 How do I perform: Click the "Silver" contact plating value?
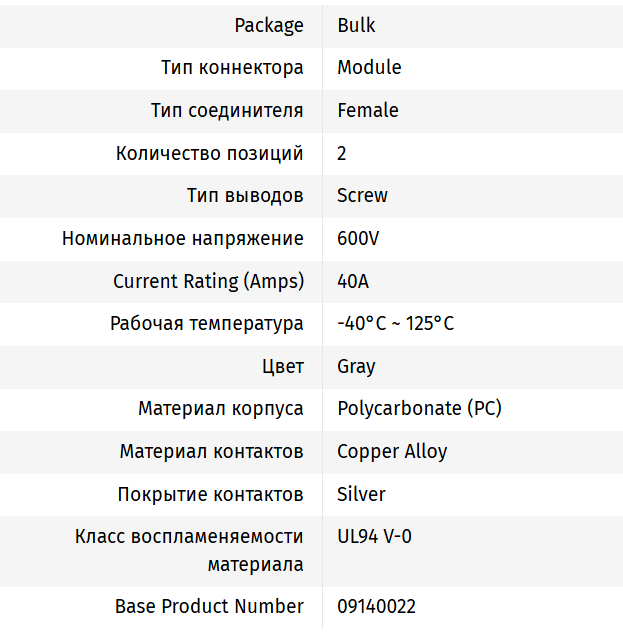(x=361, y=494)
